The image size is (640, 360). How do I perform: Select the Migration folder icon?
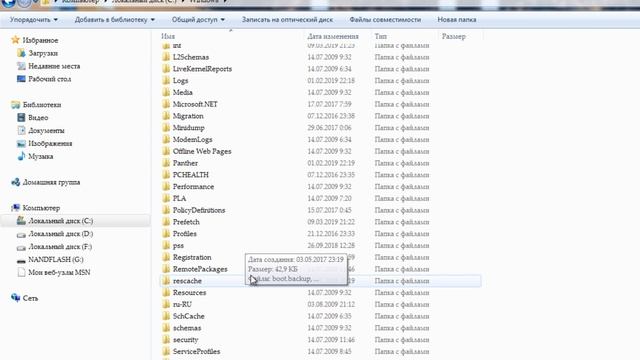(166, 116)
